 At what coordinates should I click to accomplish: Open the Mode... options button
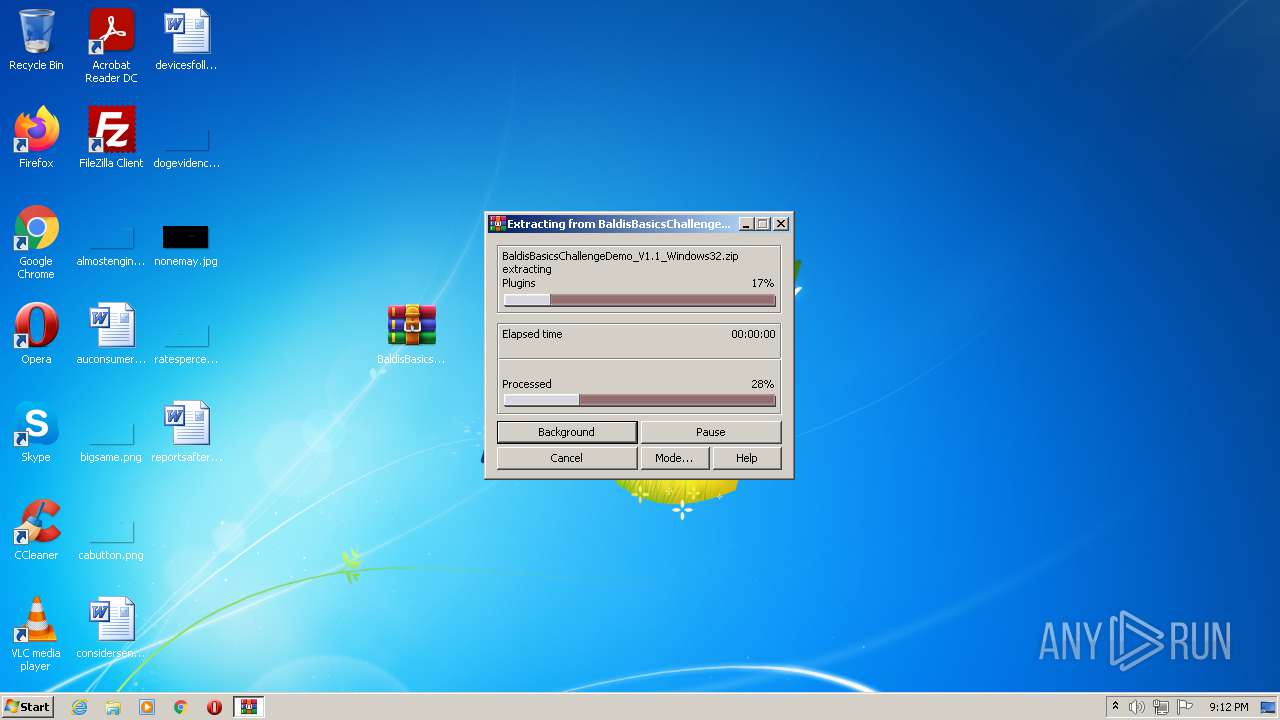[x=674, y=458]
